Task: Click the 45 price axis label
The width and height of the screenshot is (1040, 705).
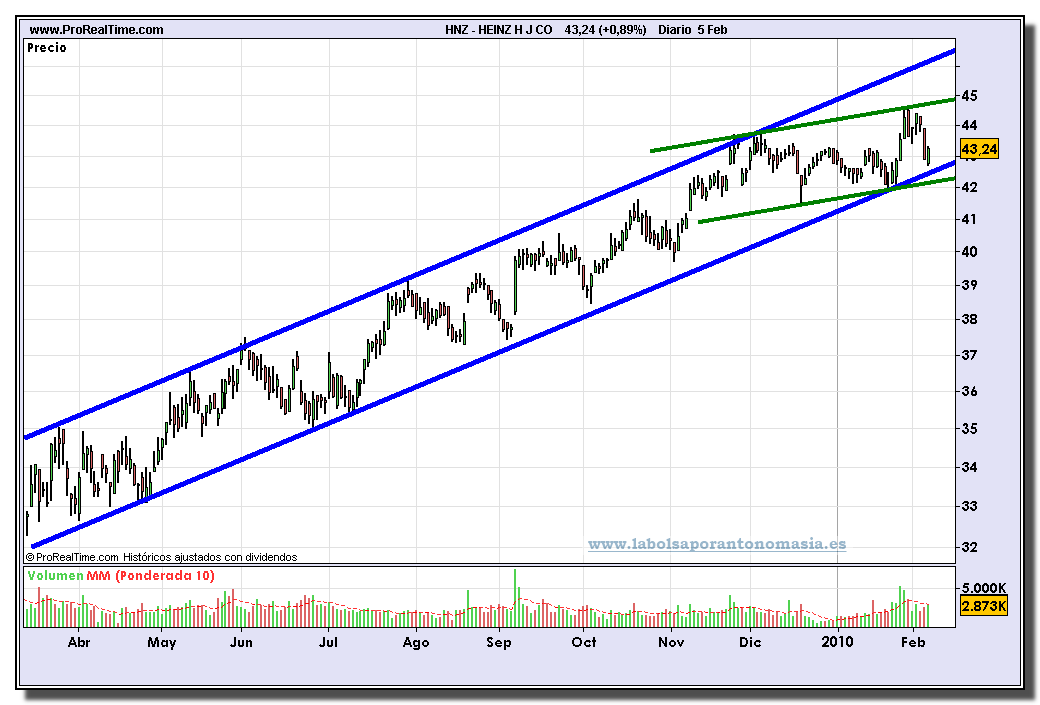Action: tap(970, 96)
